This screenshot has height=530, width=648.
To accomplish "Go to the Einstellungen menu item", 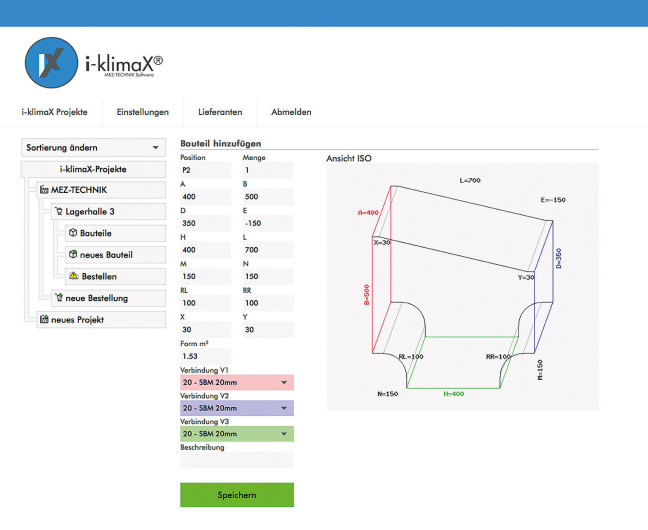I will click(136, 112).
